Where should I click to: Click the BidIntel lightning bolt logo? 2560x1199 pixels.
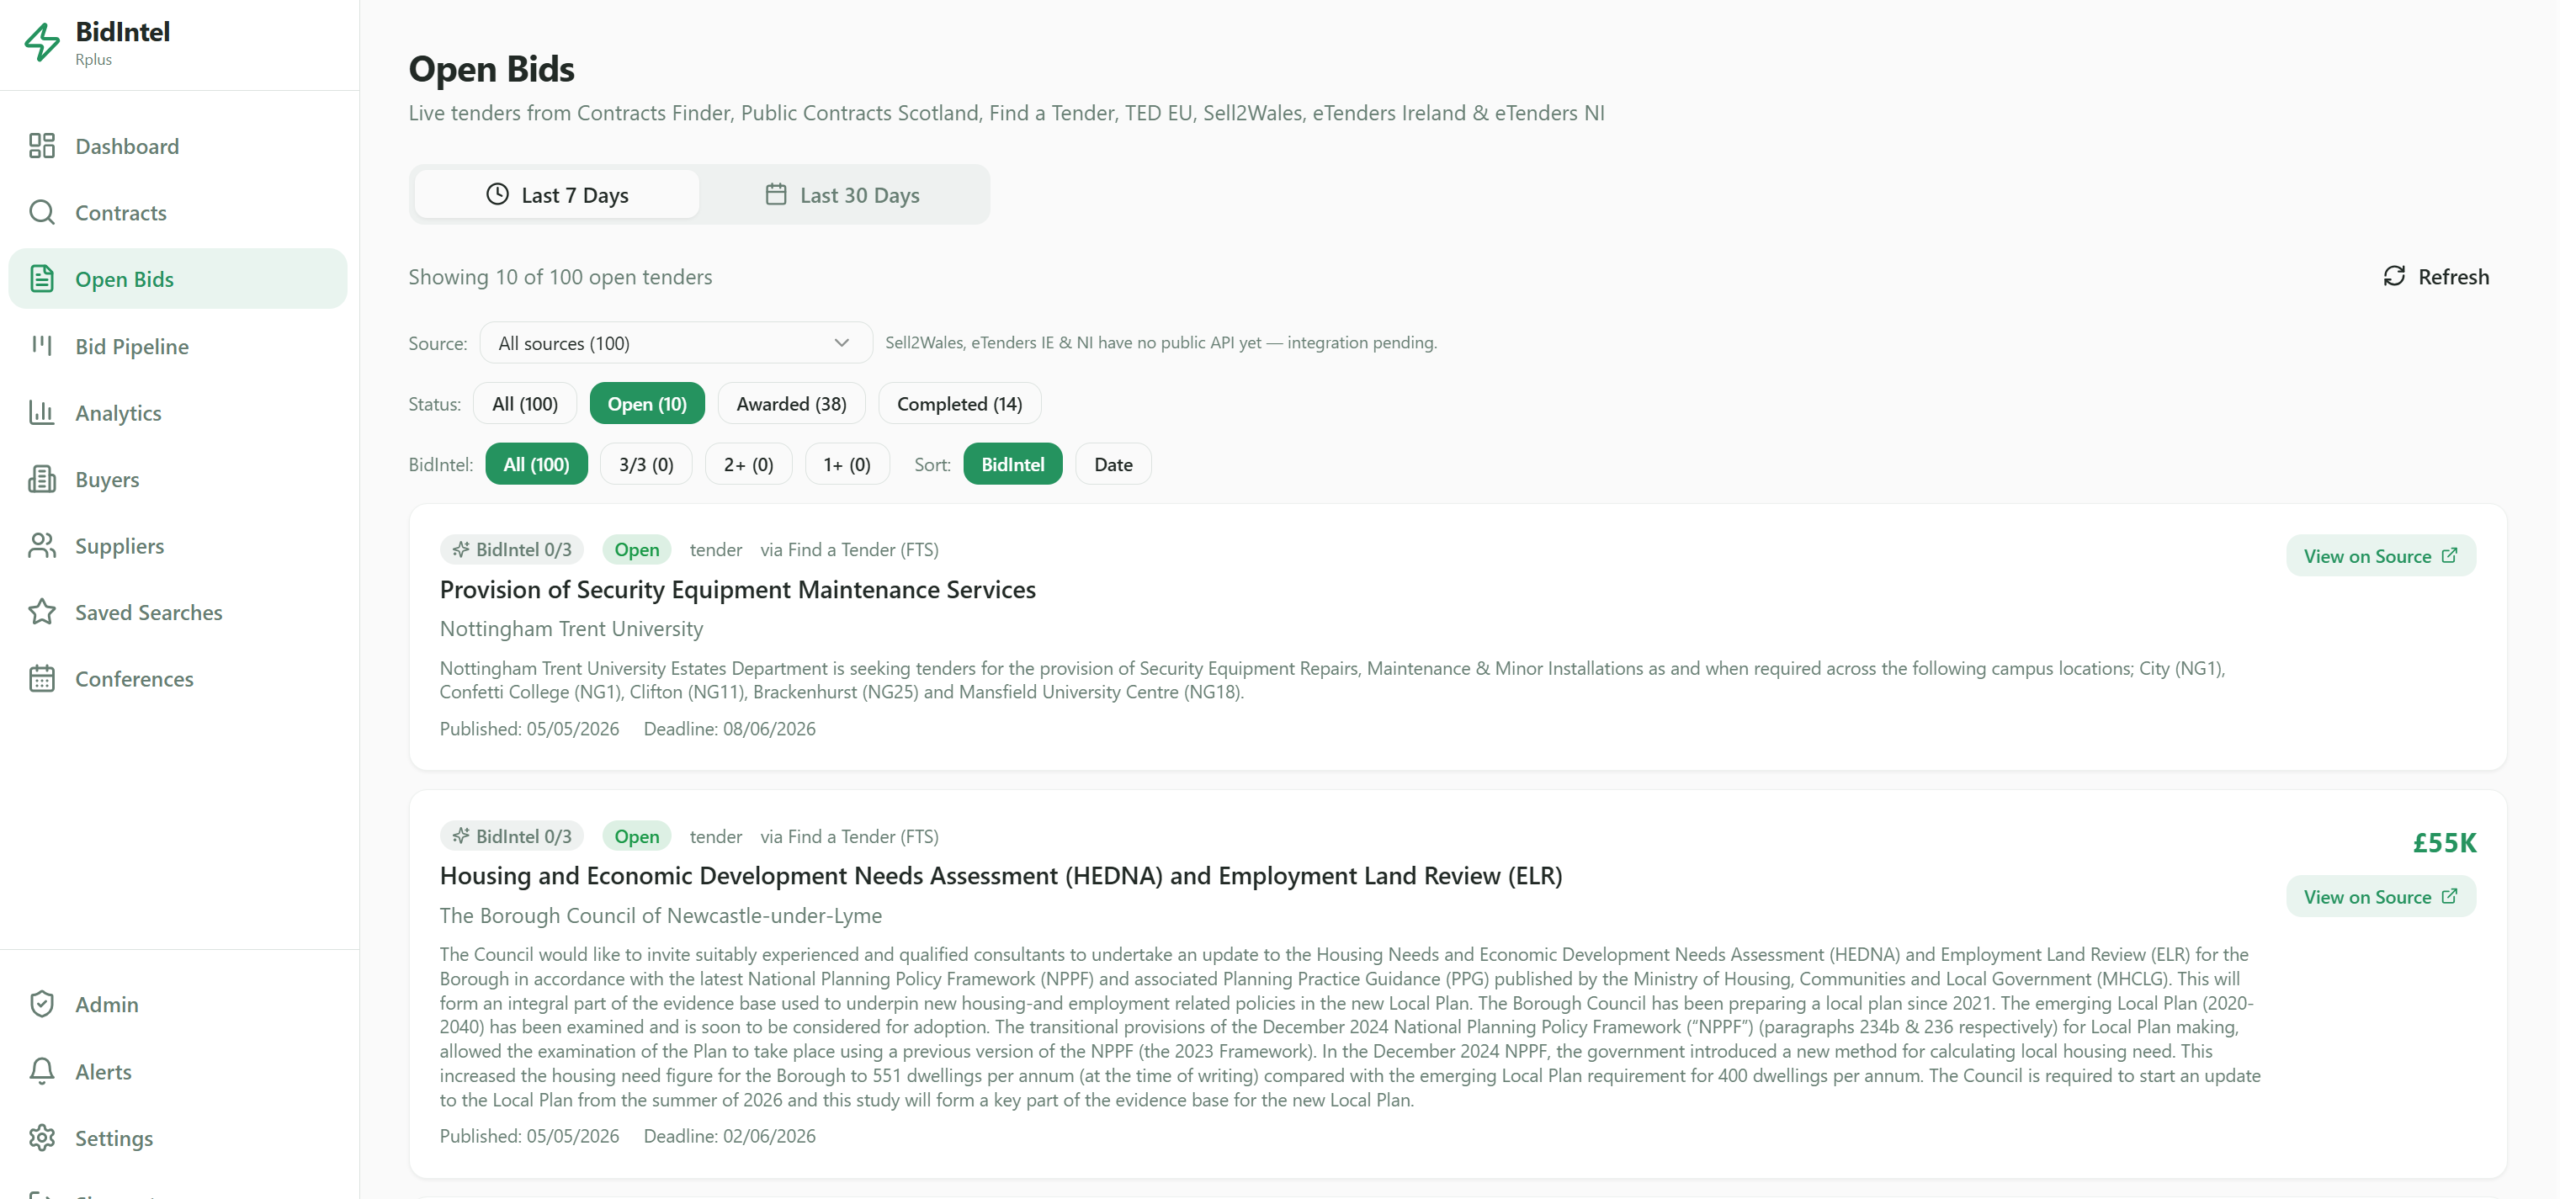42,42
